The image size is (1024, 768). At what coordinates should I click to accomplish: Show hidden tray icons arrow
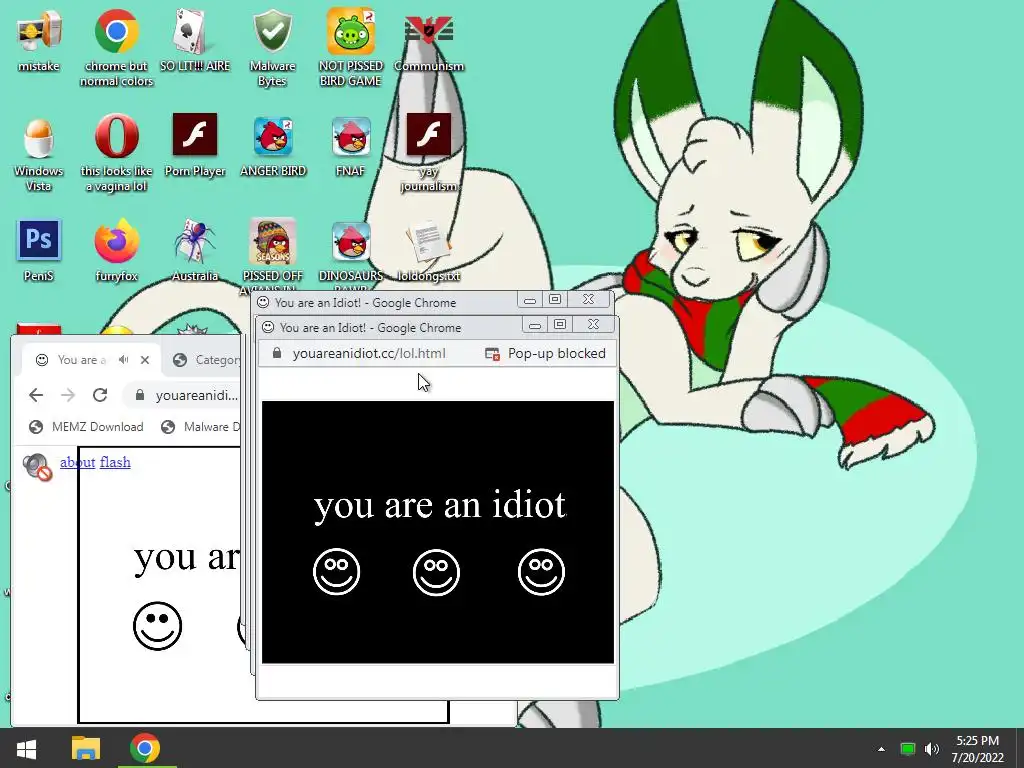tap(881, 748)
